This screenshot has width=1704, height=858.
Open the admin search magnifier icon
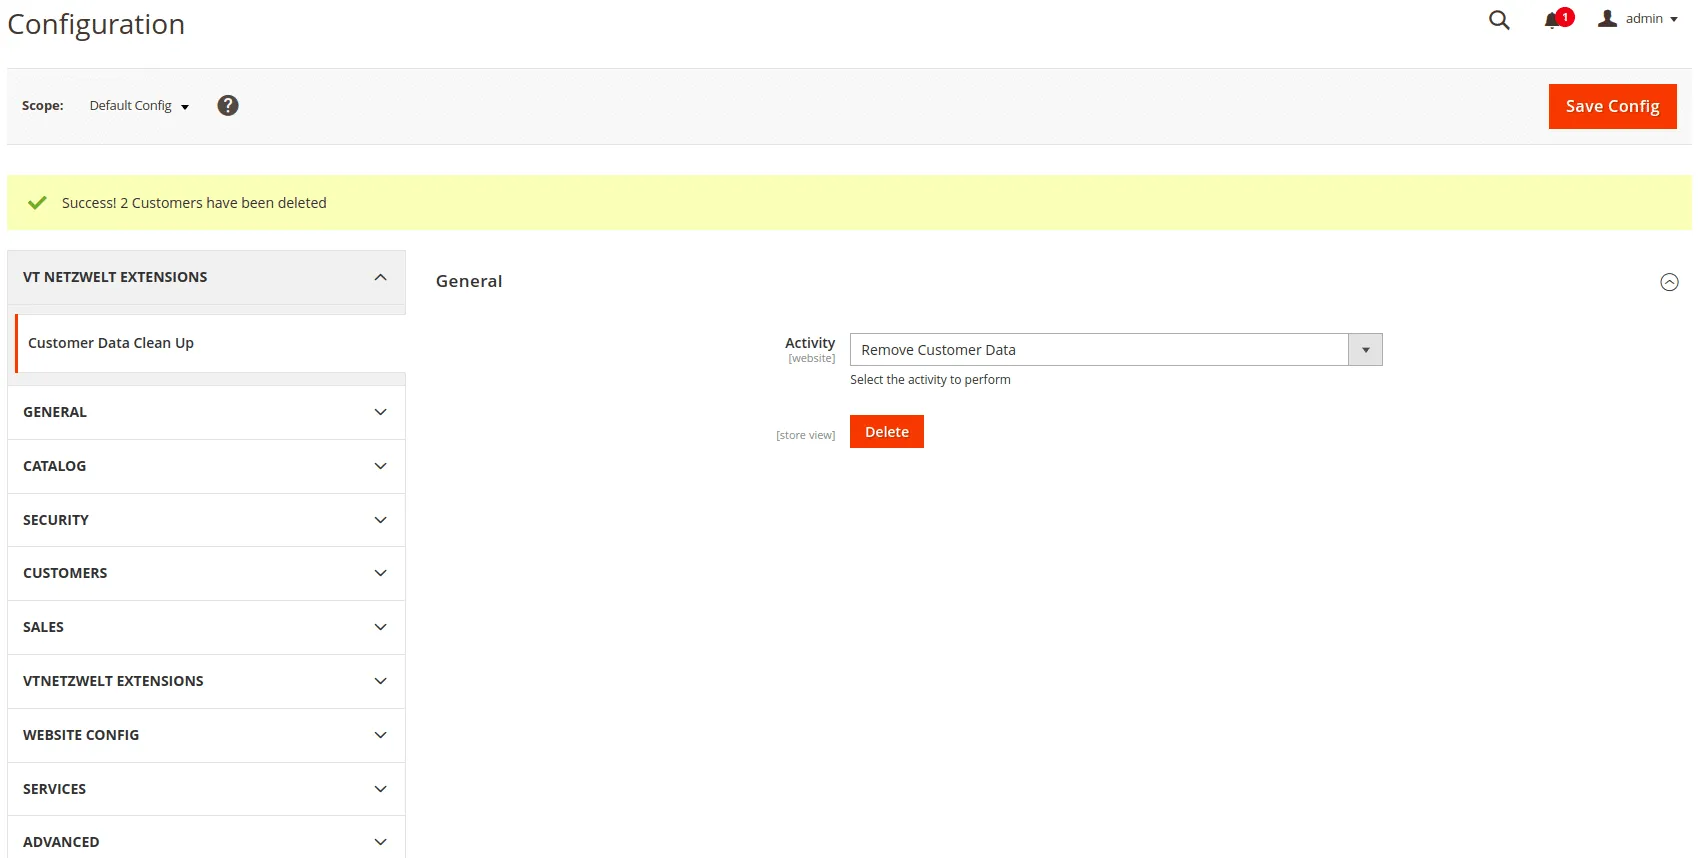[1498, 20]
